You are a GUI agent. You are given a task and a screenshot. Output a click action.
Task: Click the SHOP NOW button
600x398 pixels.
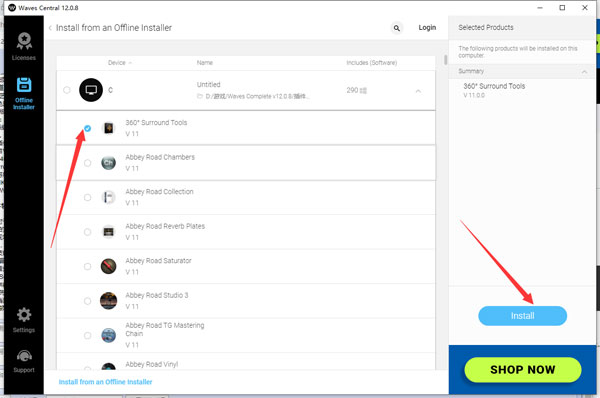(x=523, y=369)
